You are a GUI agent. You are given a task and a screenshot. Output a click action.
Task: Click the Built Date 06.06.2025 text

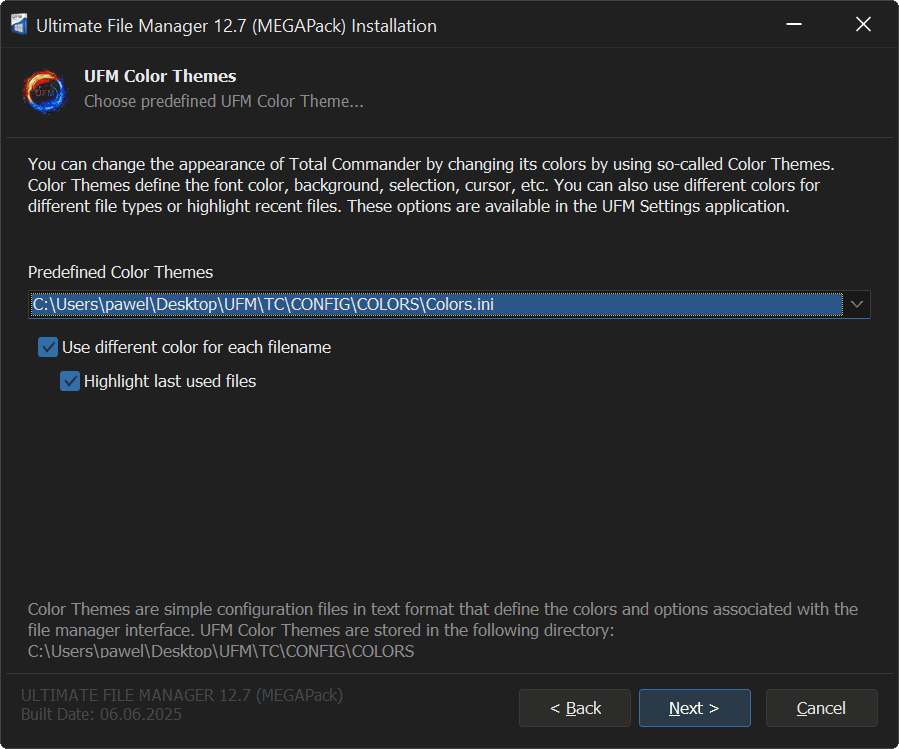[x=101, y=714]
